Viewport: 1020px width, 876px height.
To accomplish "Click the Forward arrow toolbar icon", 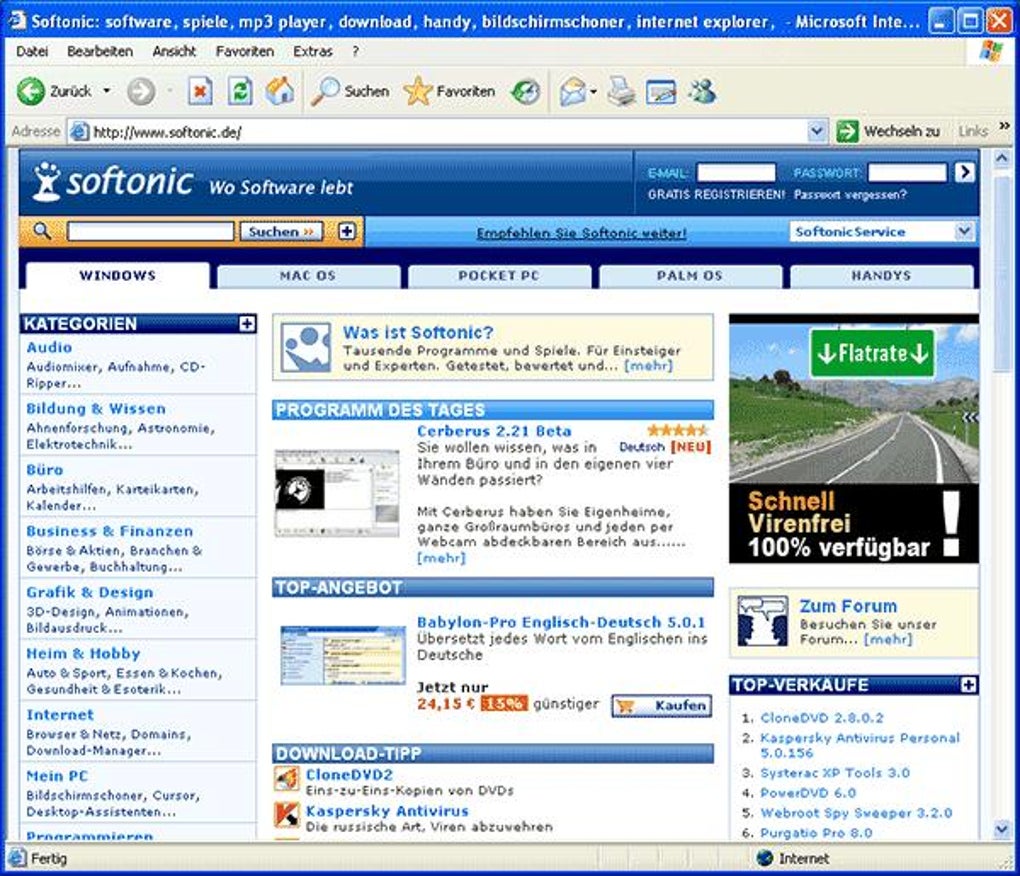I will [141, 91].
